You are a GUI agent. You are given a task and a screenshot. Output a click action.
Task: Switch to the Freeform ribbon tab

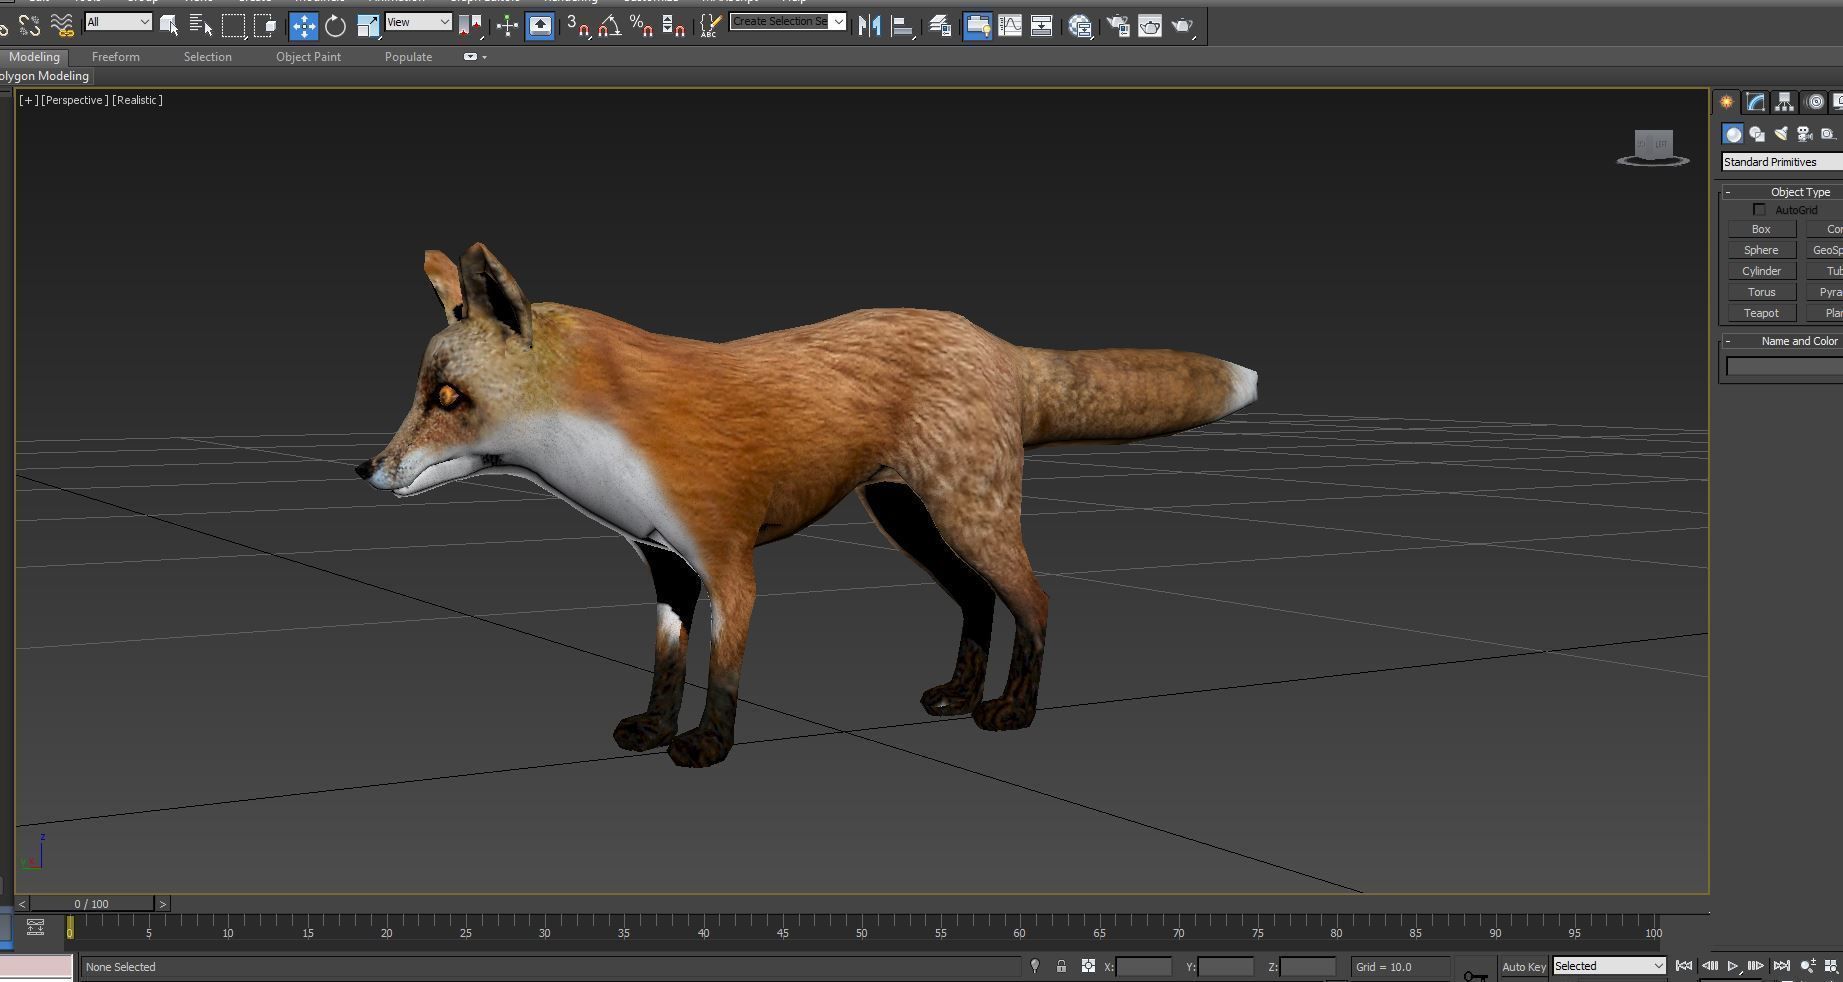tap(116, 57)
